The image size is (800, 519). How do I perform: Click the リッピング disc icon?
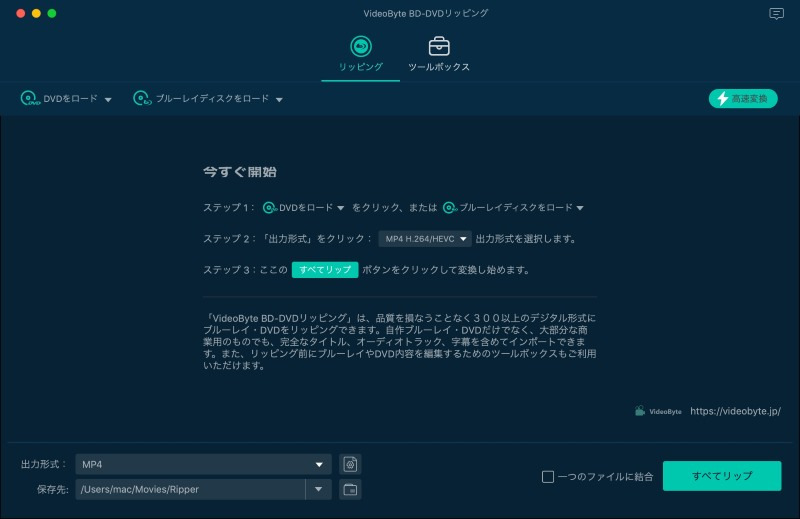[x=360, y=46]
